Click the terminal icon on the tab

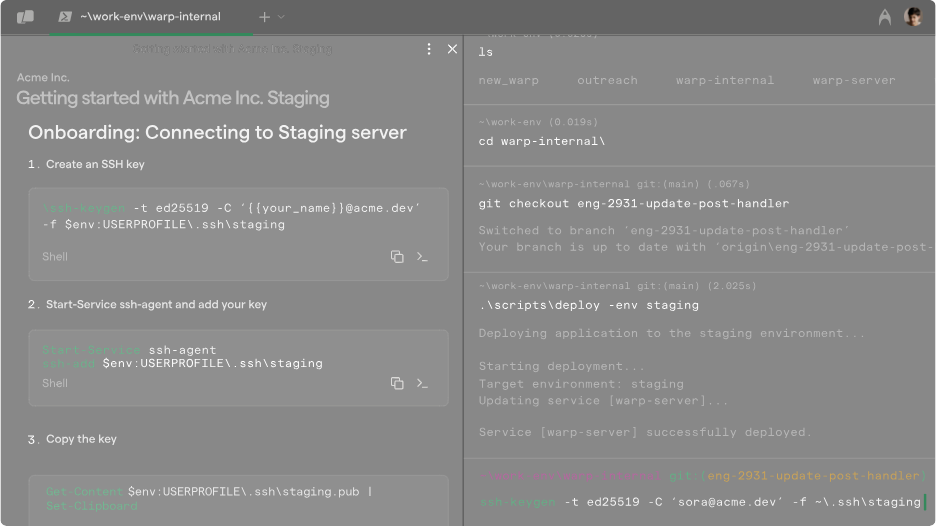pyautogui.click(x=65, y=17)
